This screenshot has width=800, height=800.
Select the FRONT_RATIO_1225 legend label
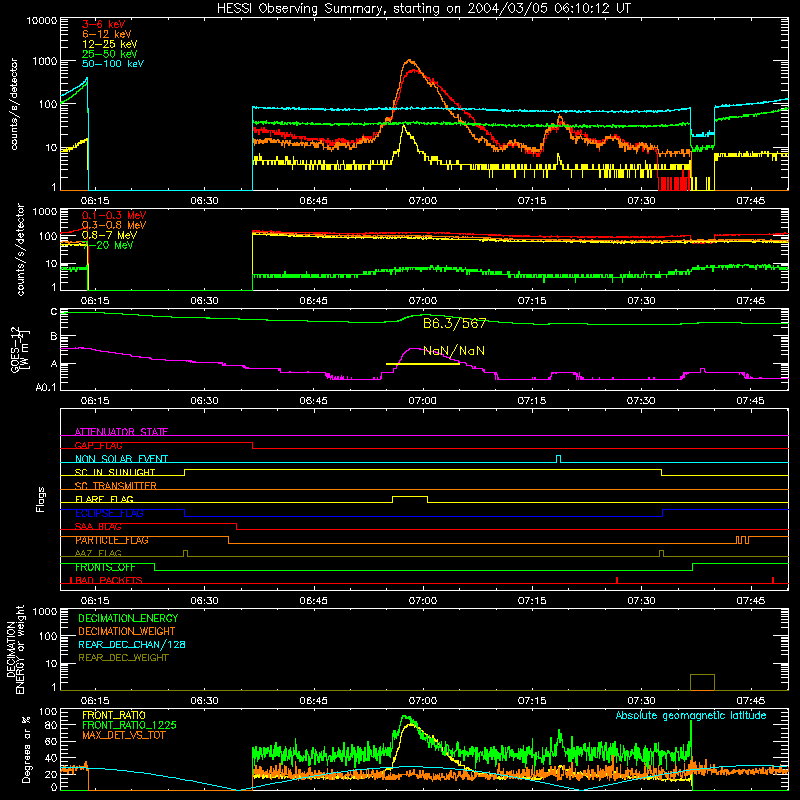coord(129,725)
